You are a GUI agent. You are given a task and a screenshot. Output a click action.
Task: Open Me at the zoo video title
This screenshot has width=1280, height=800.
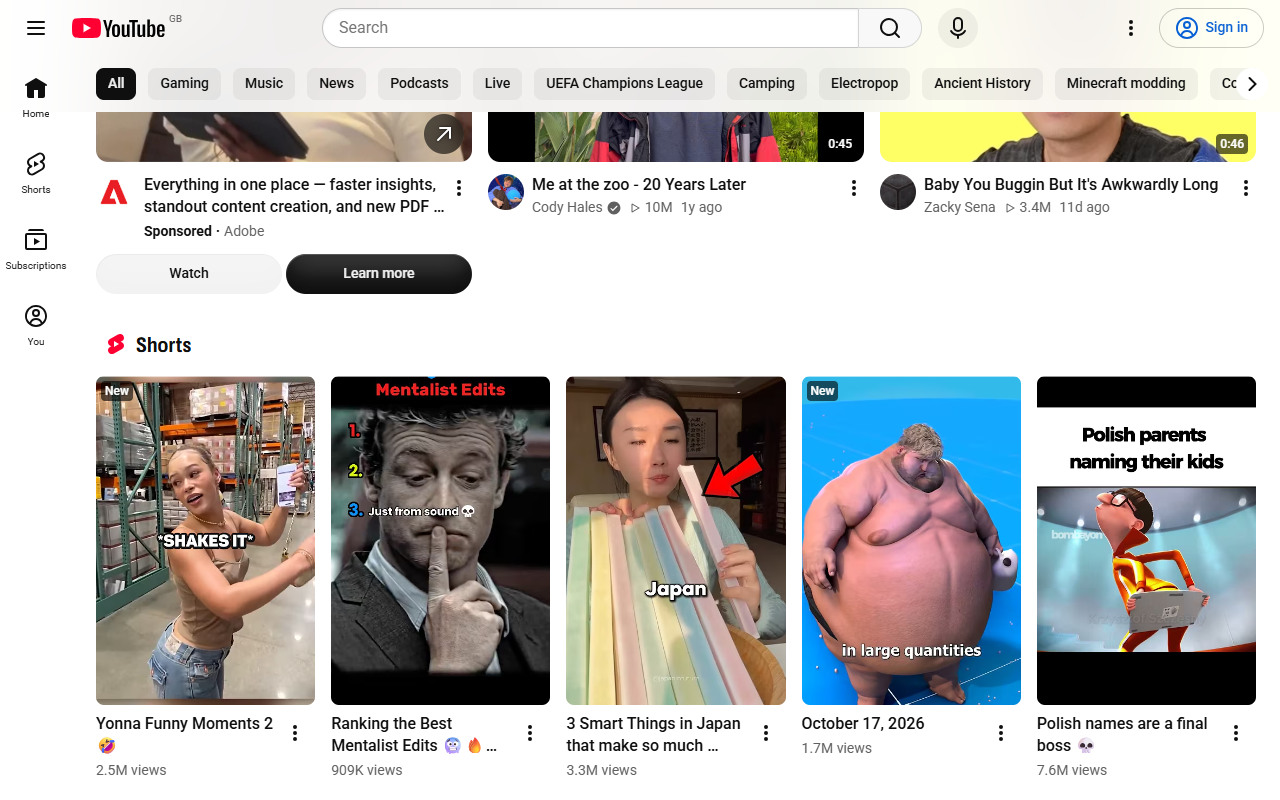point(639,185)
